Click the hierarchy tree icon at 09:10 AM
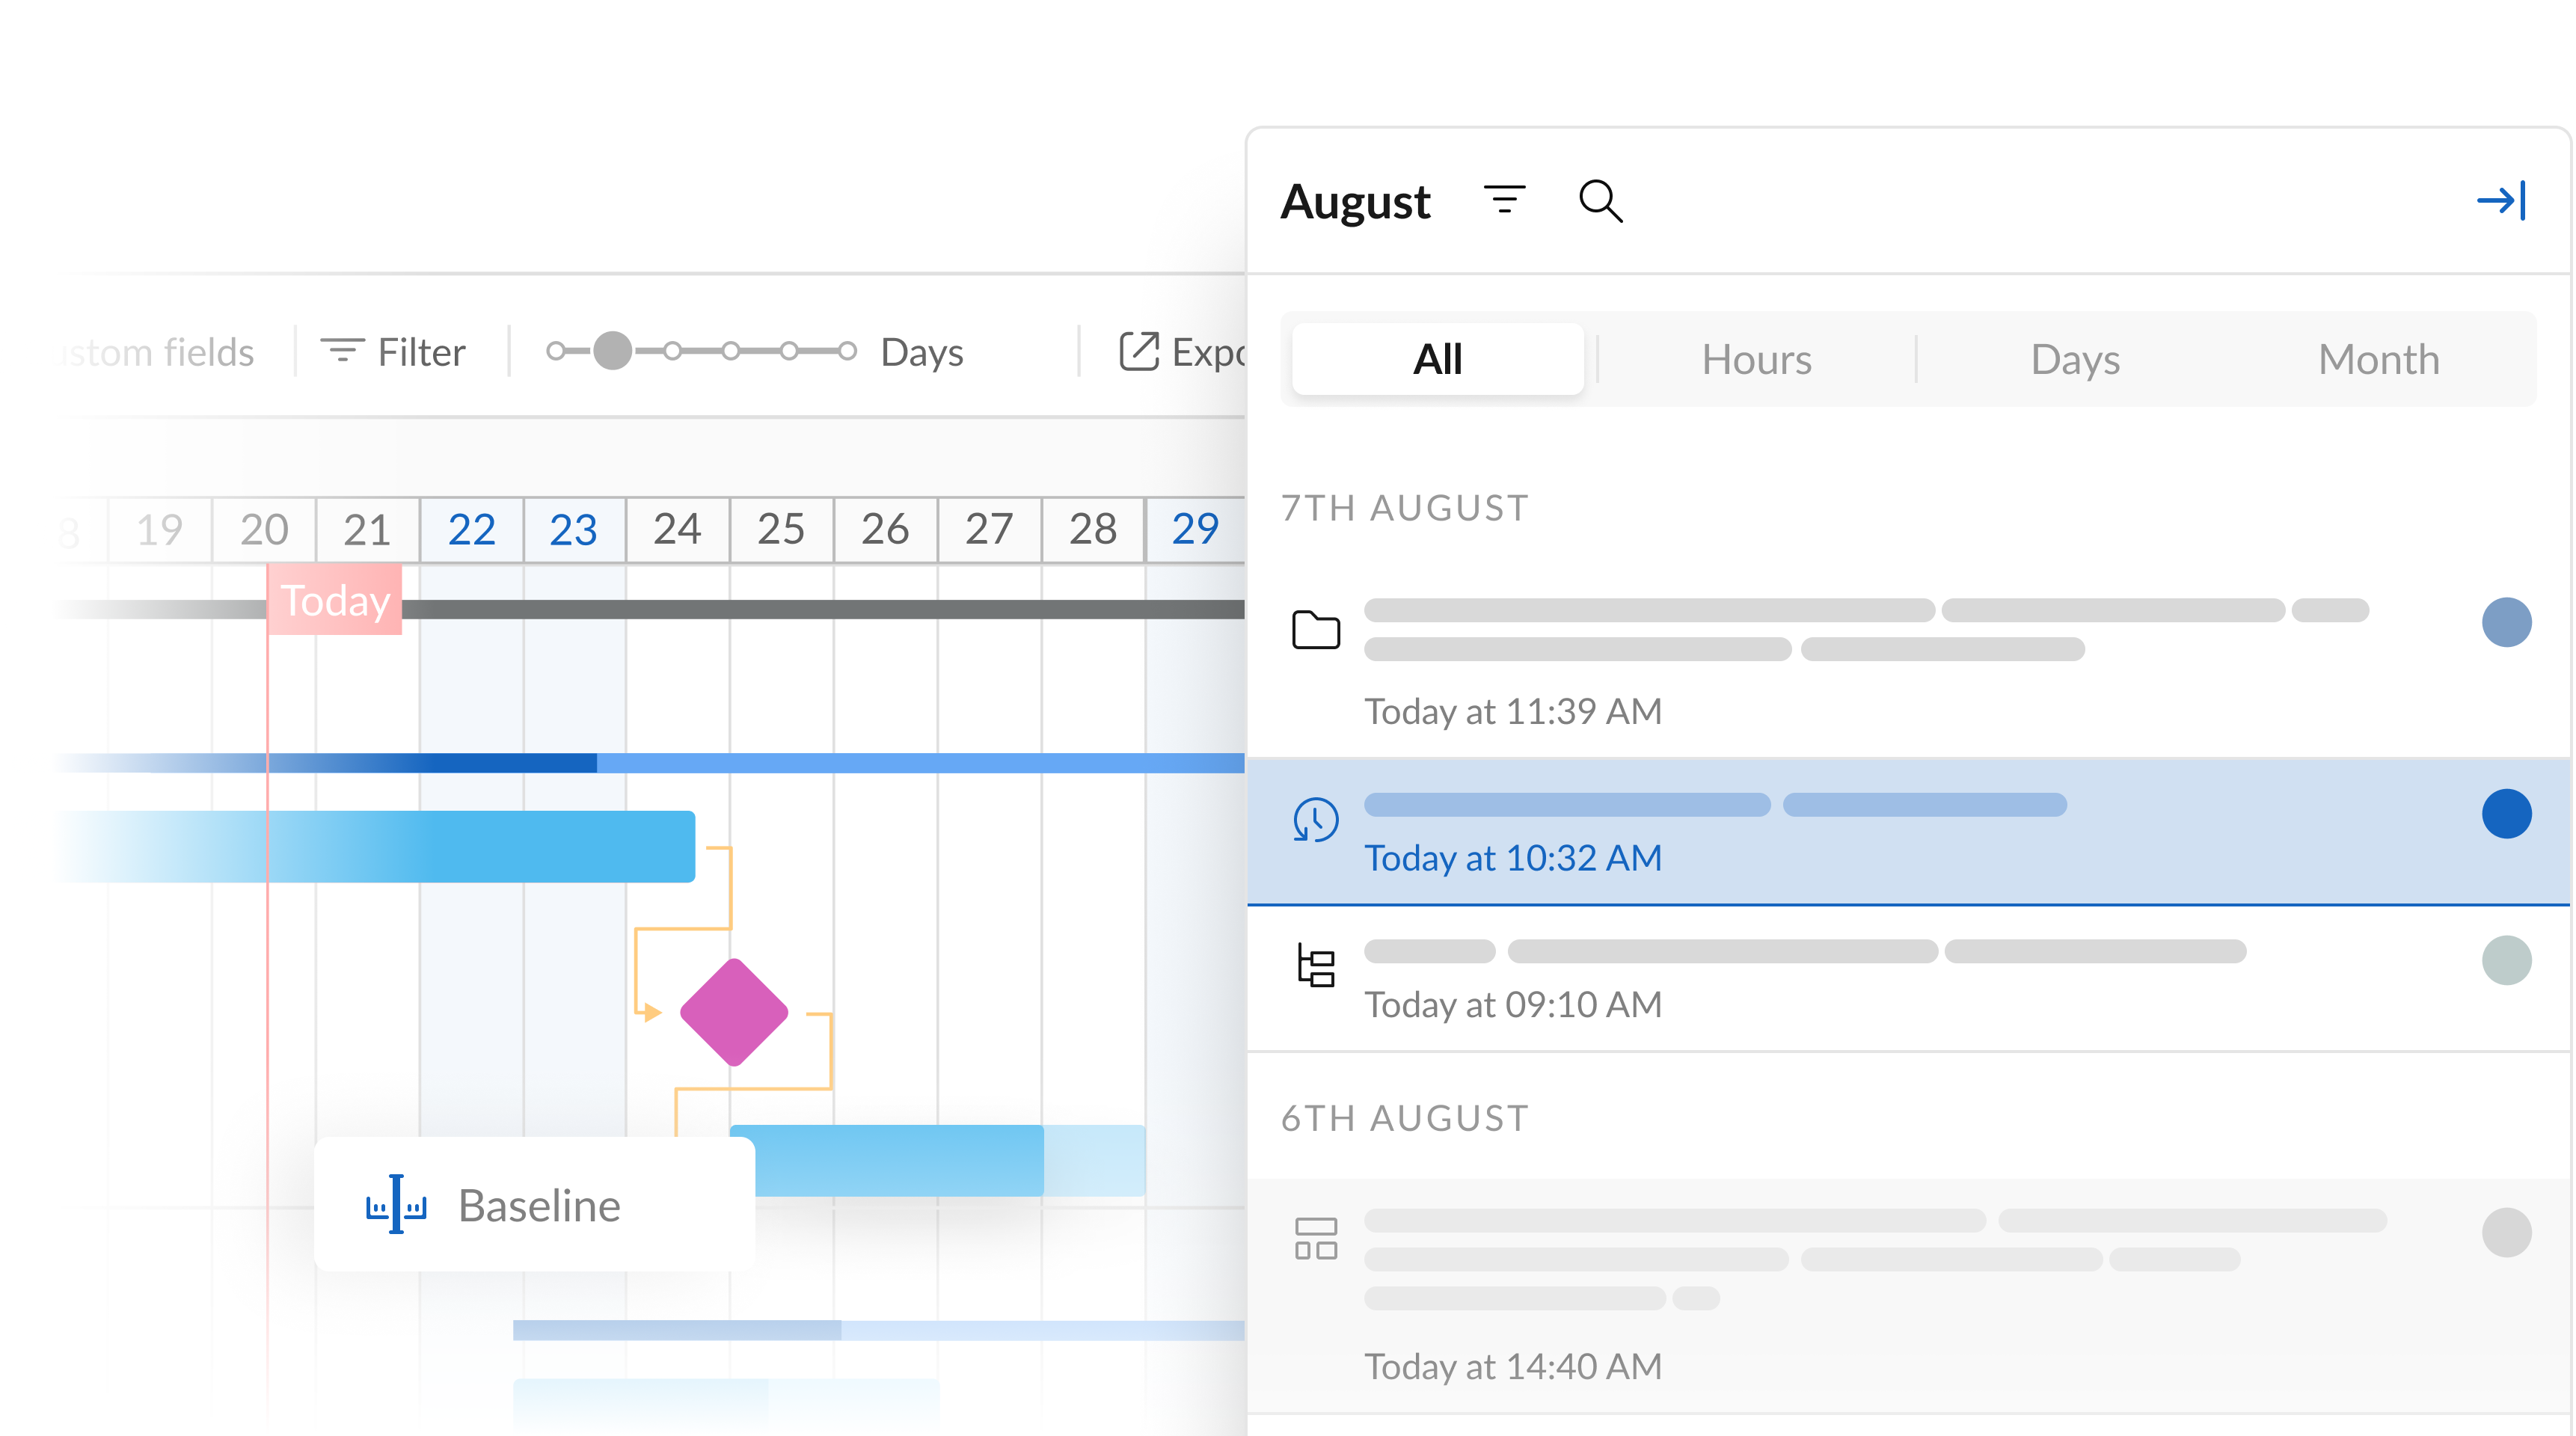2576x1436 pixels. 1315,966
